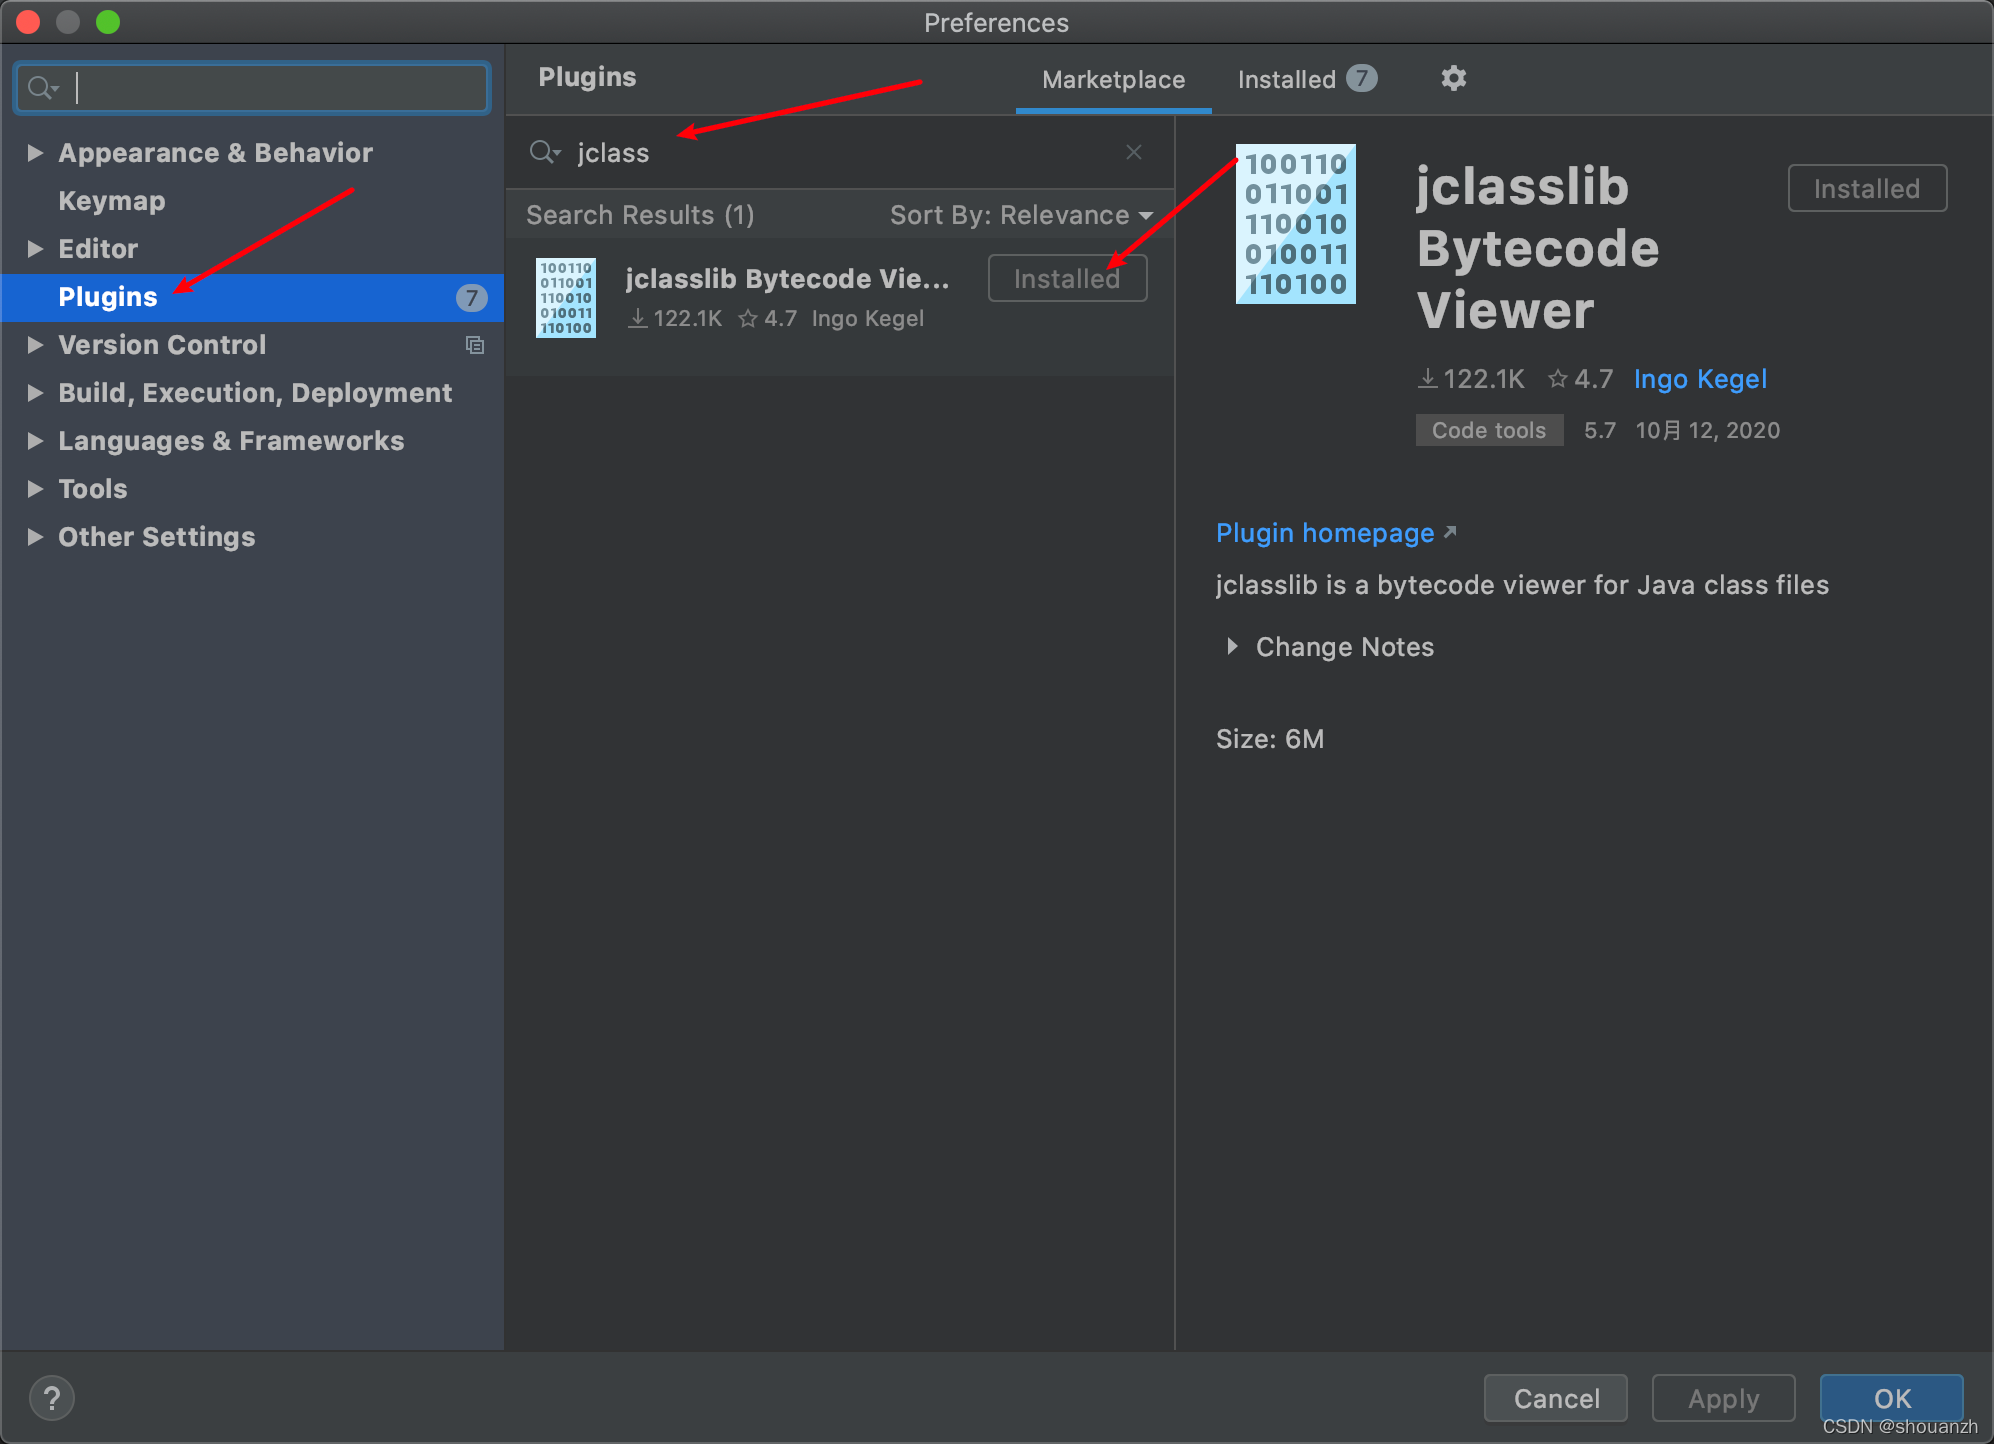Click the plugin search magnifier icon
This screenshot has width=1994, height=1444.
[544, 152]
